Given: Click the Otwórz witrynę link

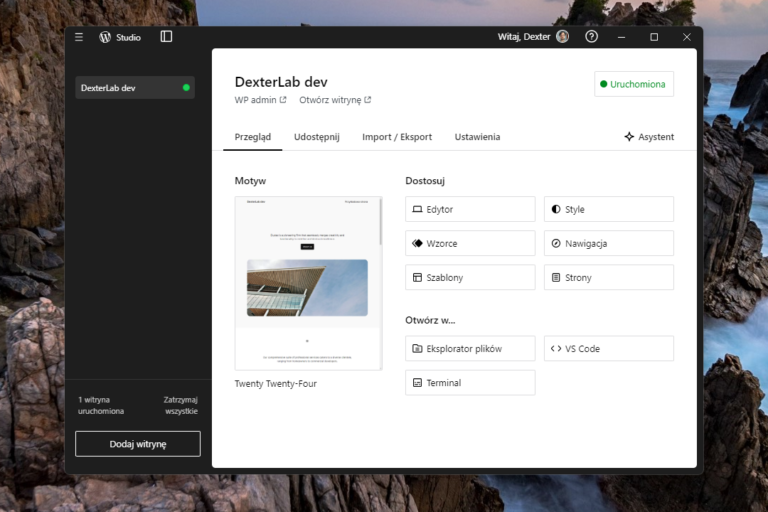Looking at the screenshot, I should click(x=335, y=99).
